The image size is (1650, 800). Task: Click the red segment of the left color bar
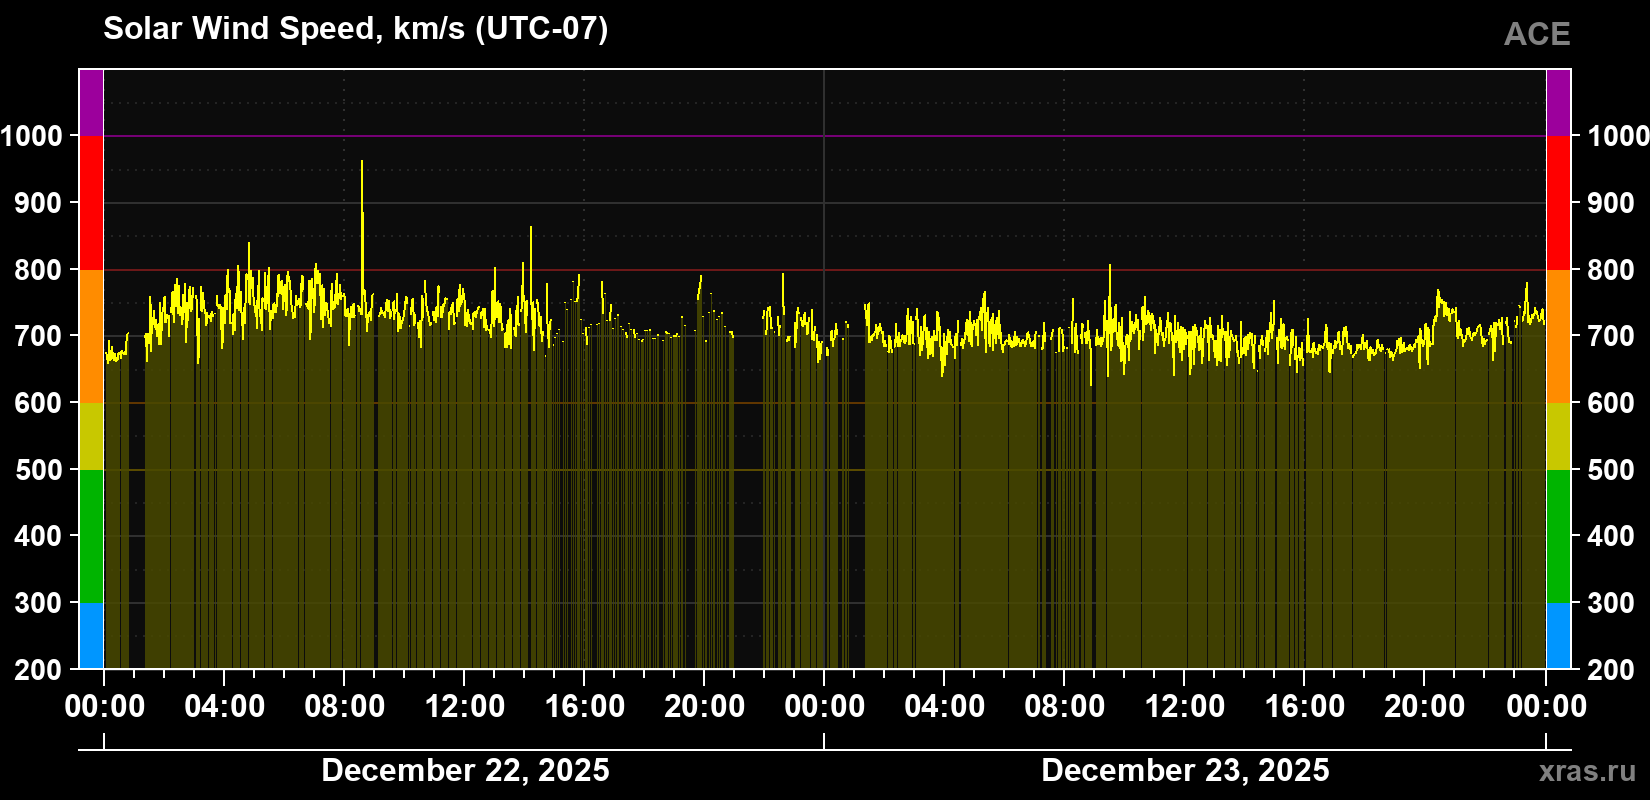(x=91, y=203)
